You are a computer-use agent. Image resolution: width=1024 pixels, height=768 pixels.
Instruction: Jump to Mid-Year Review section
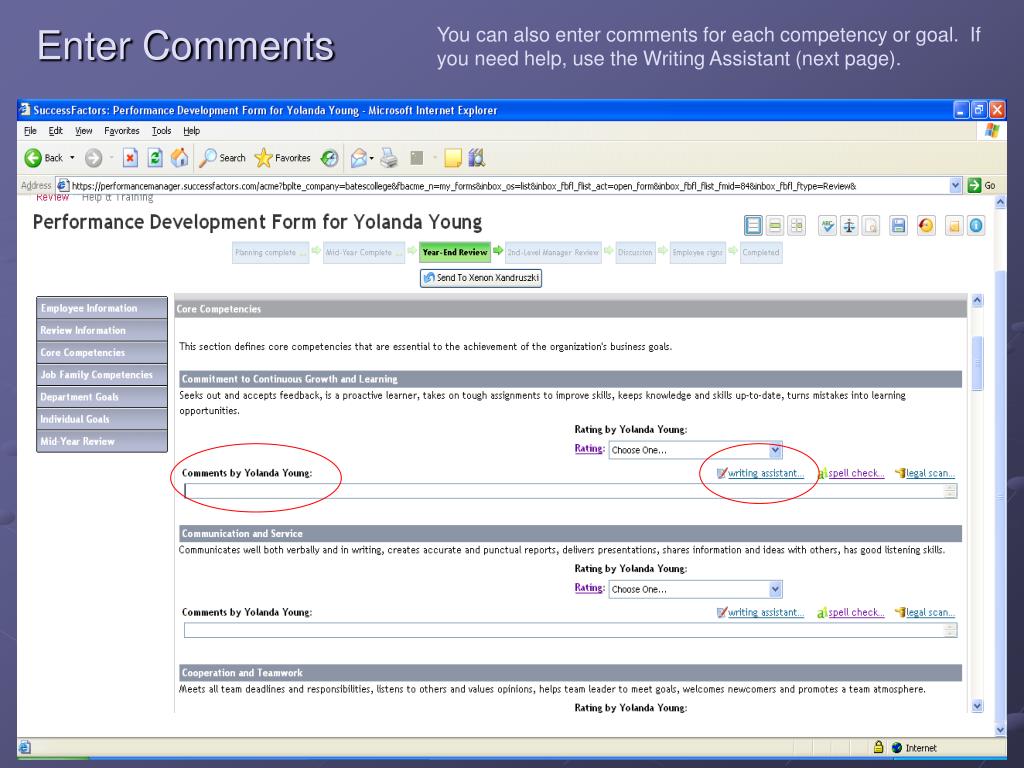pyautogui.click(x=102, y=441)
